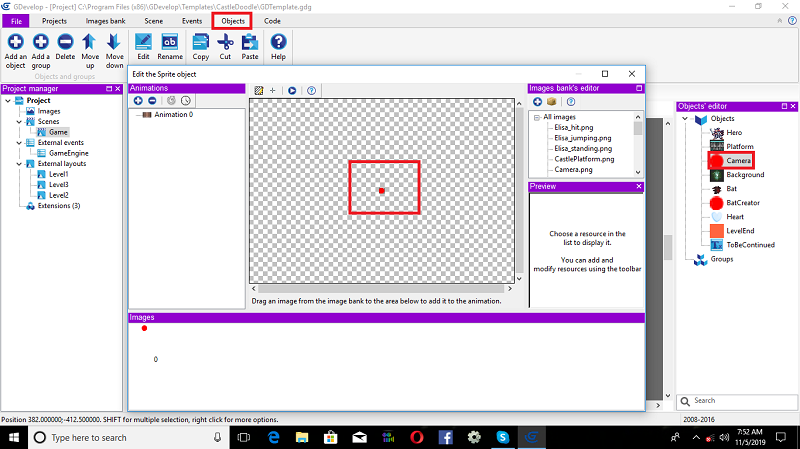Collapse the Project root node

tap(8, 101)
